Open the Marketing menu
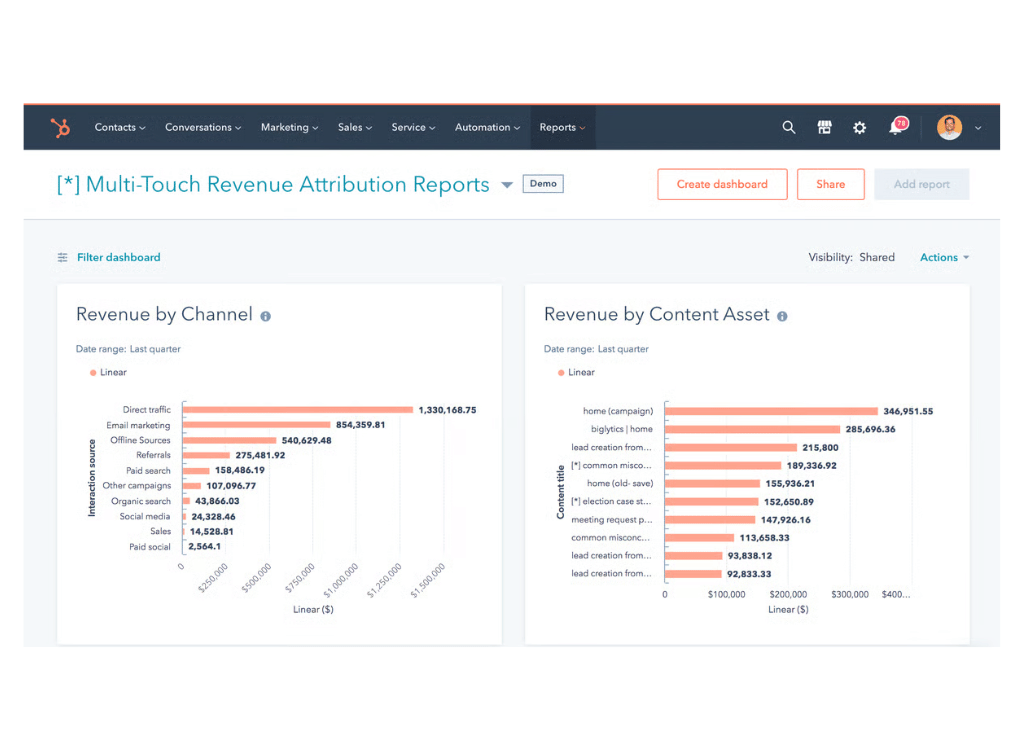The width and height of the screenshot is (1024, 750). pos(289,127)
